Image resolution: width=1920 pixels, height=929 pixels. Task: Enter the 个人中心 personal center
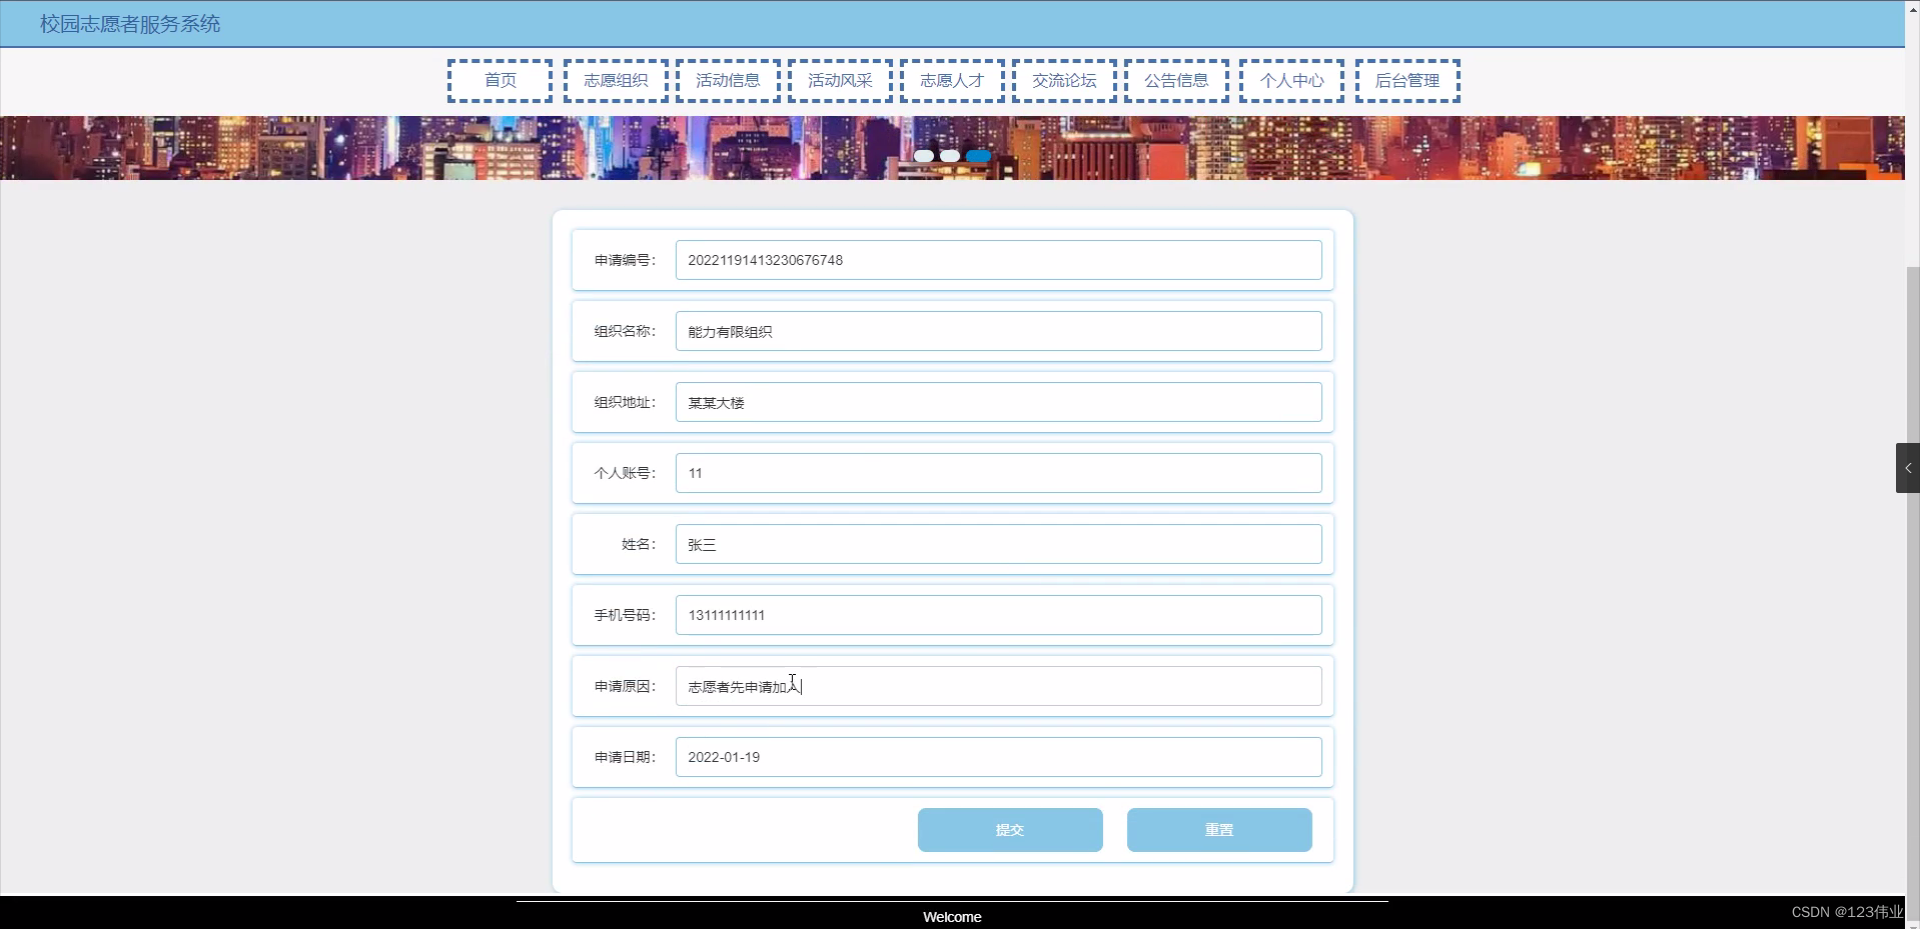1290,81
